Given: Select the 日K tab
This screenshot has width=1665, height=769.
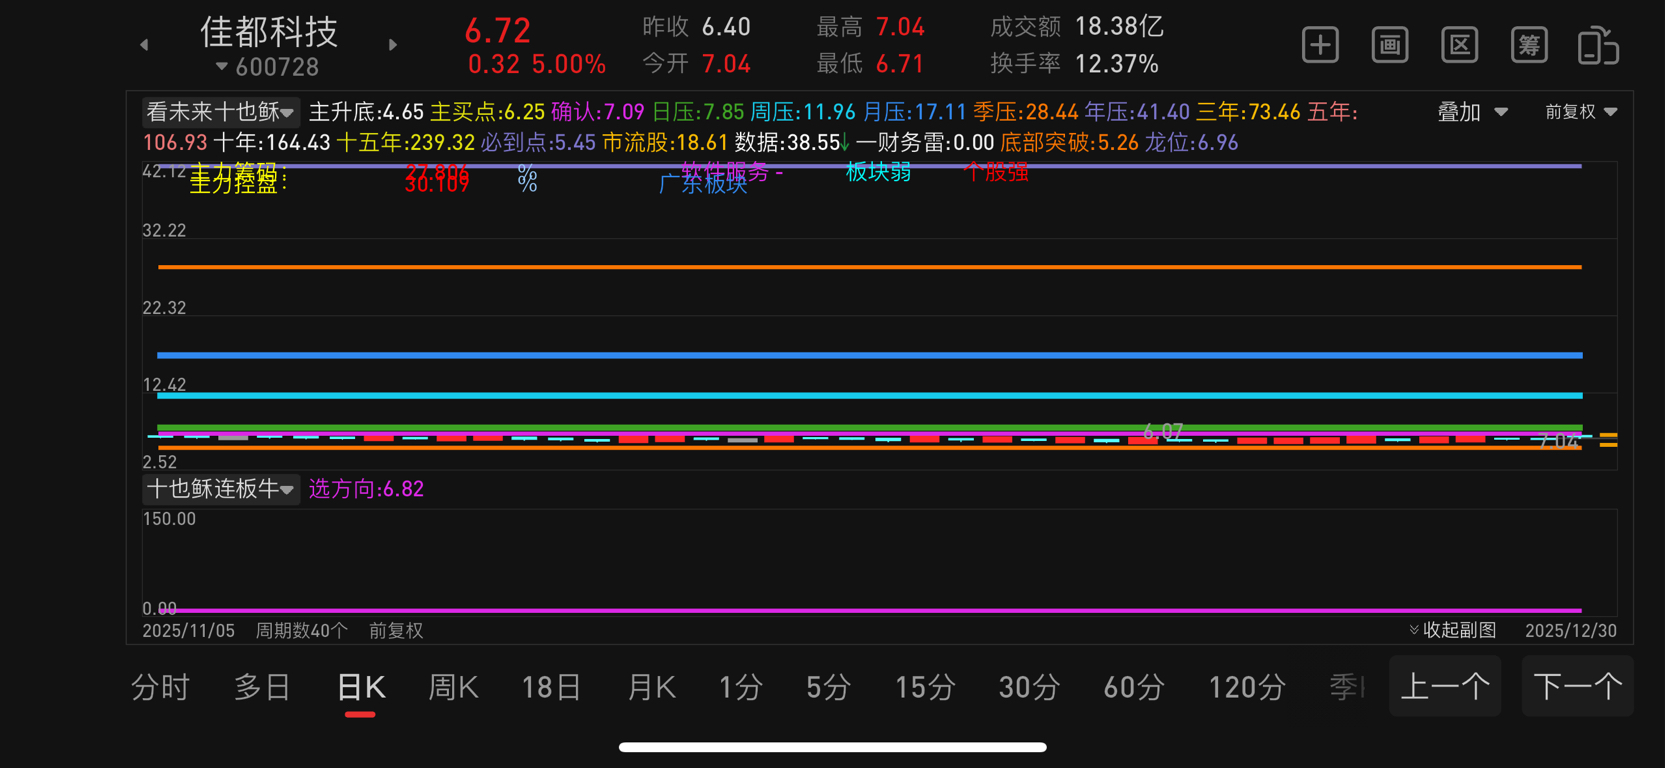Looking at the screenshot, I should pos(361,688).
